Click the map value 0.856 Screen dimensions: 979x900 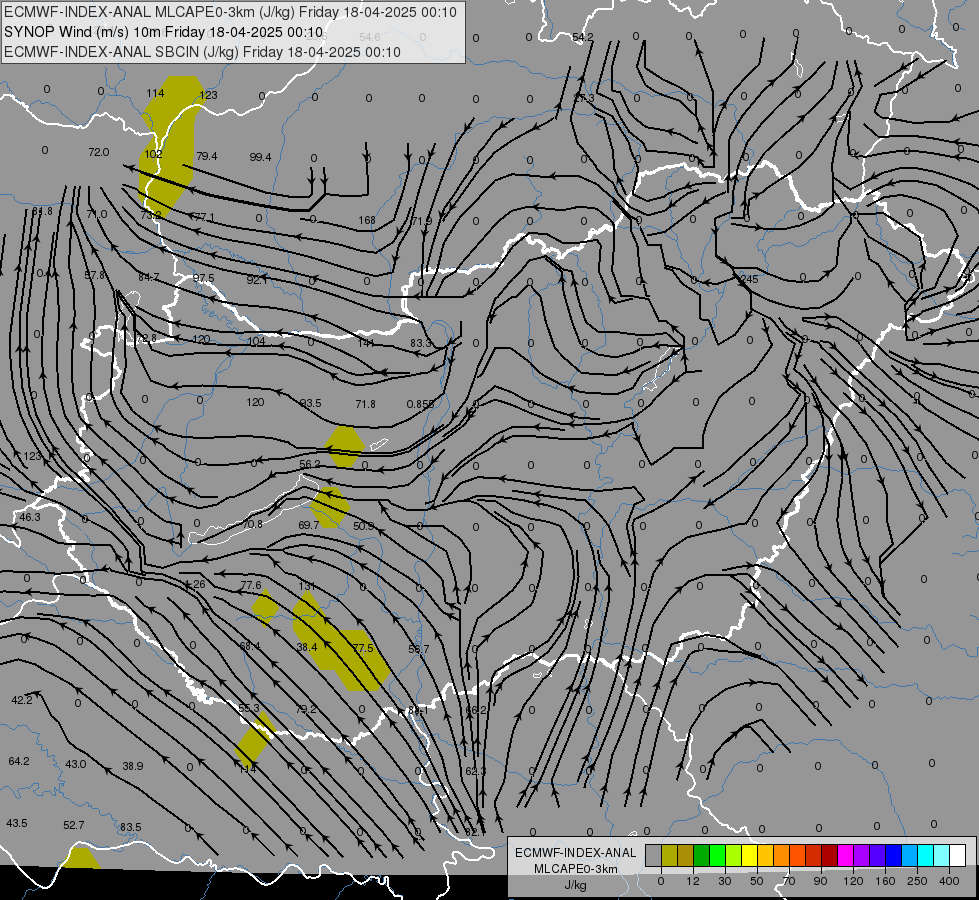tap(420, 404)
